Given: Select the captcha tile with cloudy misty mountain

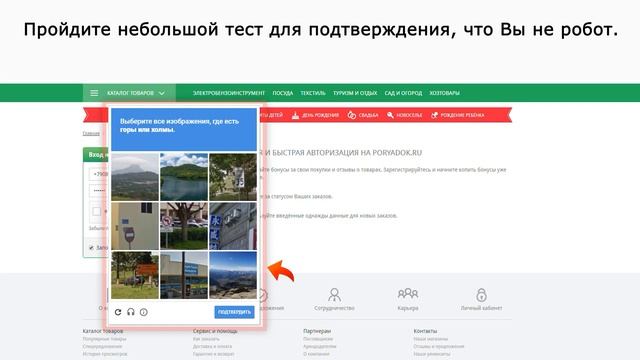Looking at the screenshot, I should [135, 177].
